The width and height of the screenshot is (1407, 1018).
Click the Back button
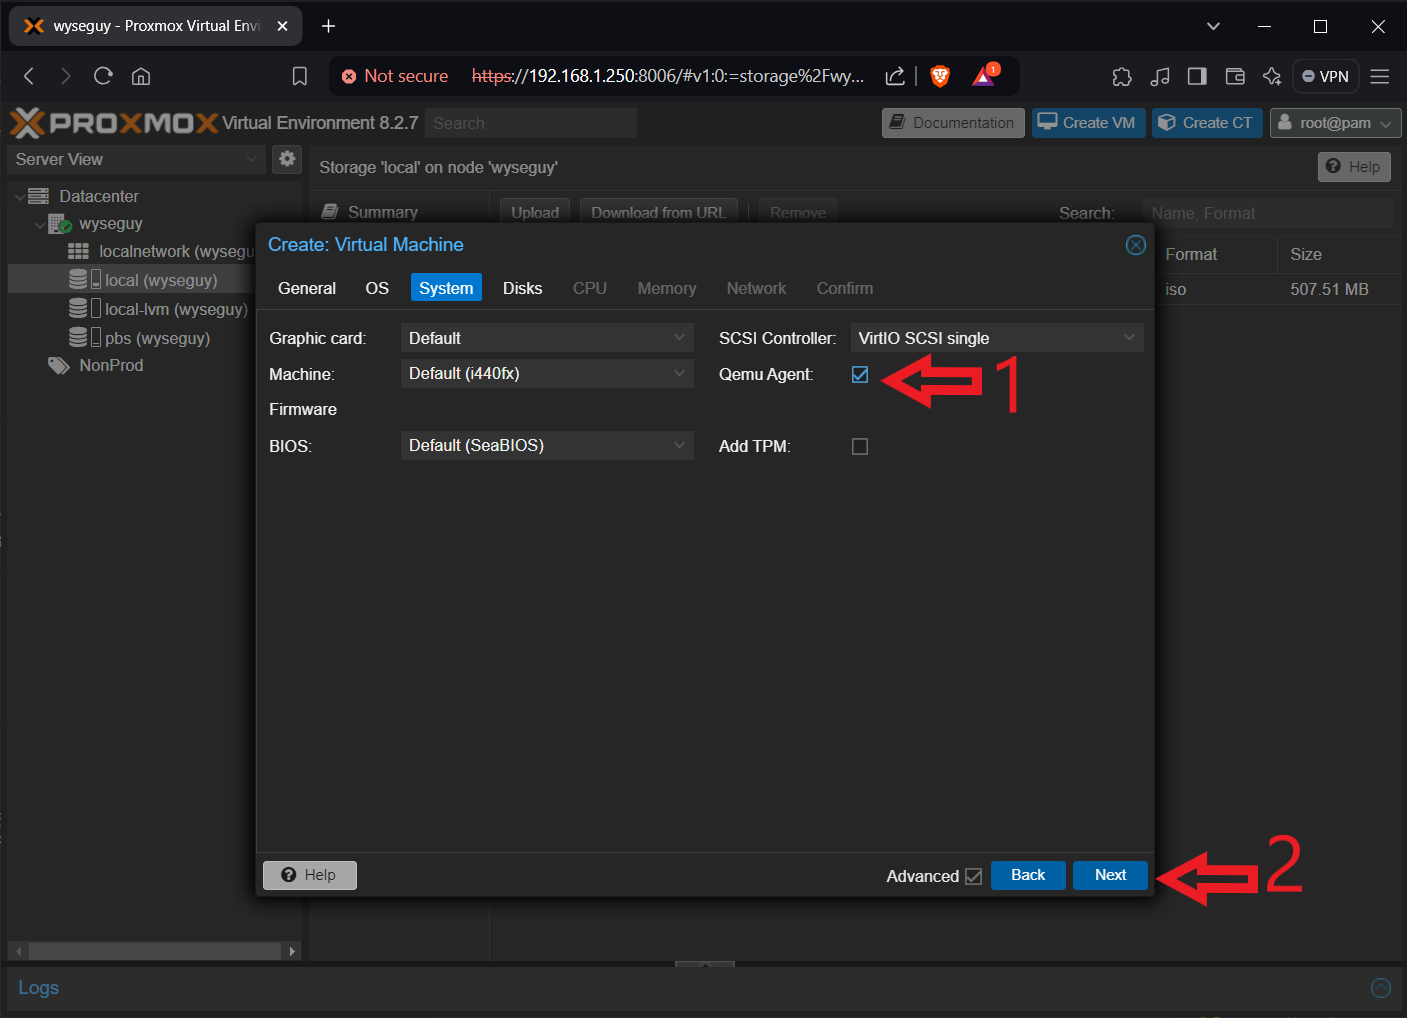coord(1028,875)
